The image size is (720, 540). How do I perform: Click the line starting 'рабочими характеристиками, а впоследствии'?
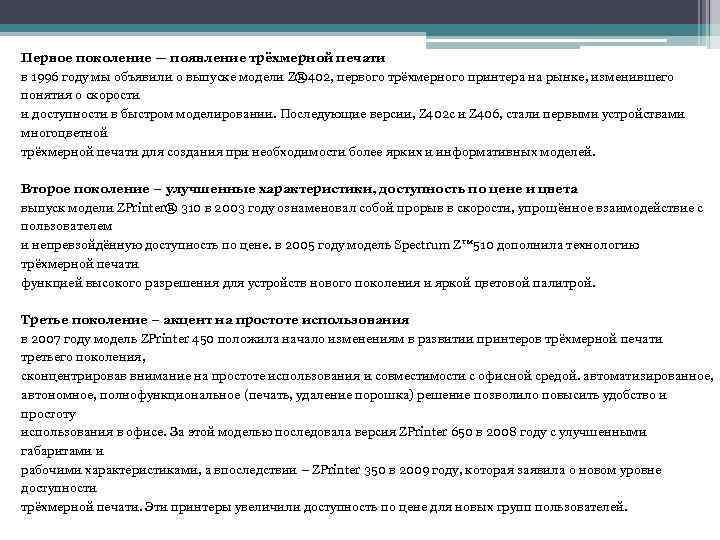[x=341, y=470]
